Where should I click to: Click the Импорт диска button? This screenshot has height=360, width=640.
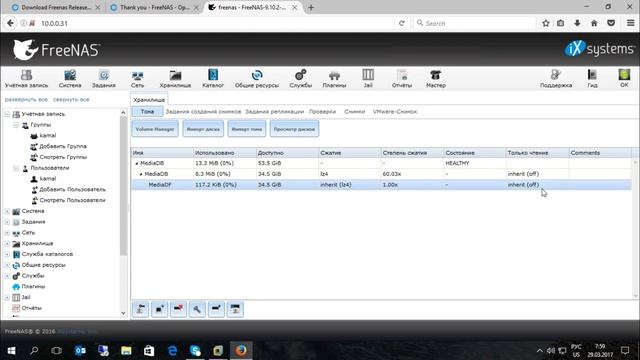tap(203, 129)
